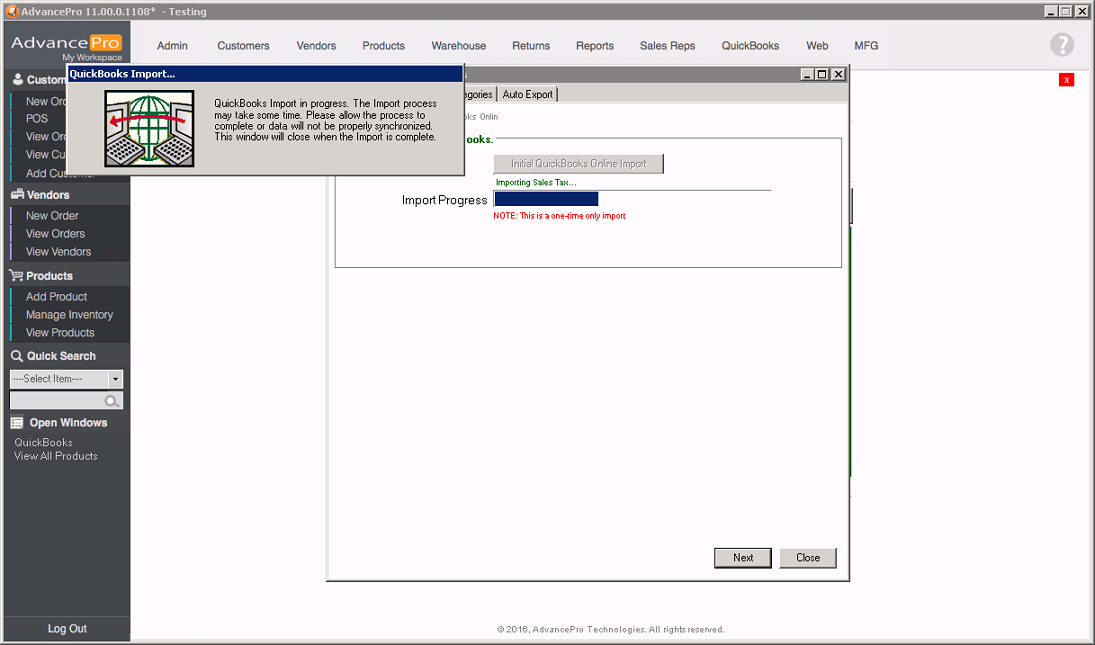Maximize the inner QuickBooks window

pyautogui.click(x=823, y=75)
